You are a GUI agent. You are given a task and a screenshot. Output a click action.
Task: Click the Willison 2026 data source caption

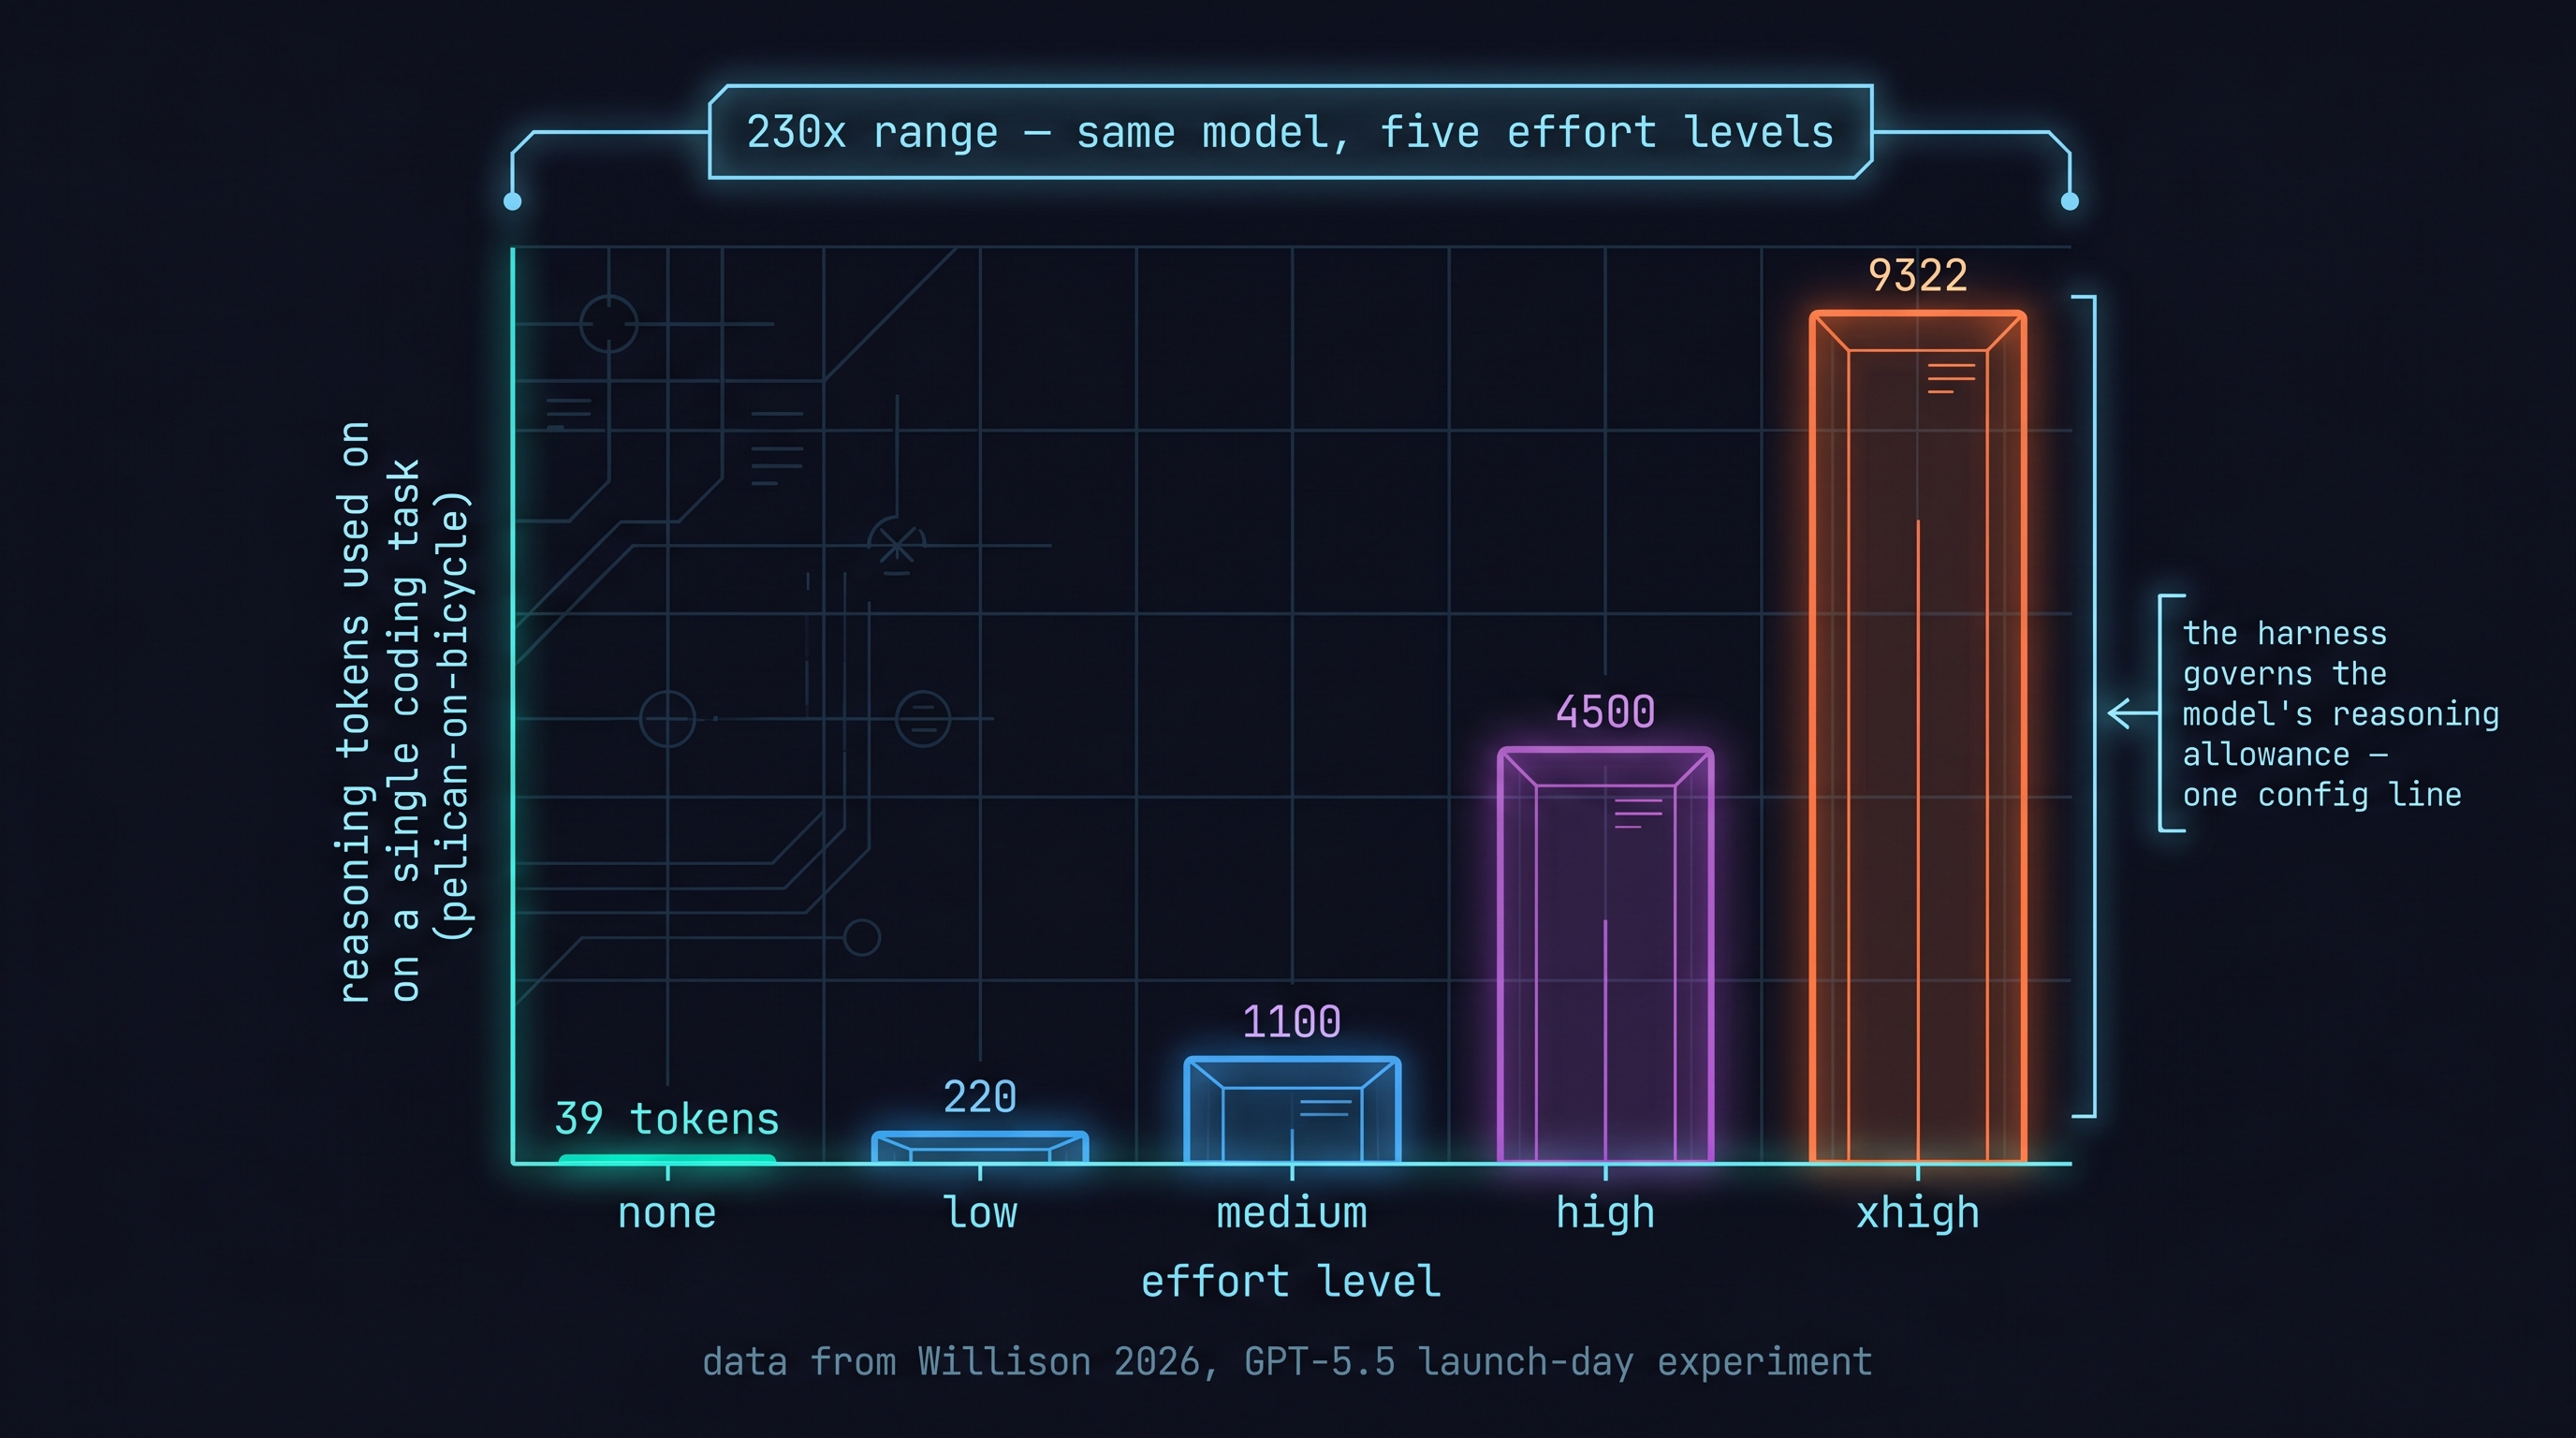click(x=1287, y=1362)
